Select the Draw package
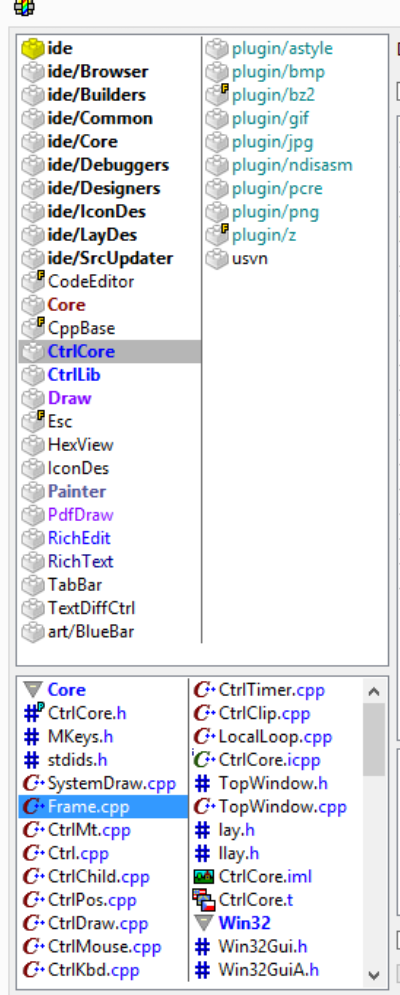Image resolution: width=400 pixels, height=995 pixels. tap(69, 399)
